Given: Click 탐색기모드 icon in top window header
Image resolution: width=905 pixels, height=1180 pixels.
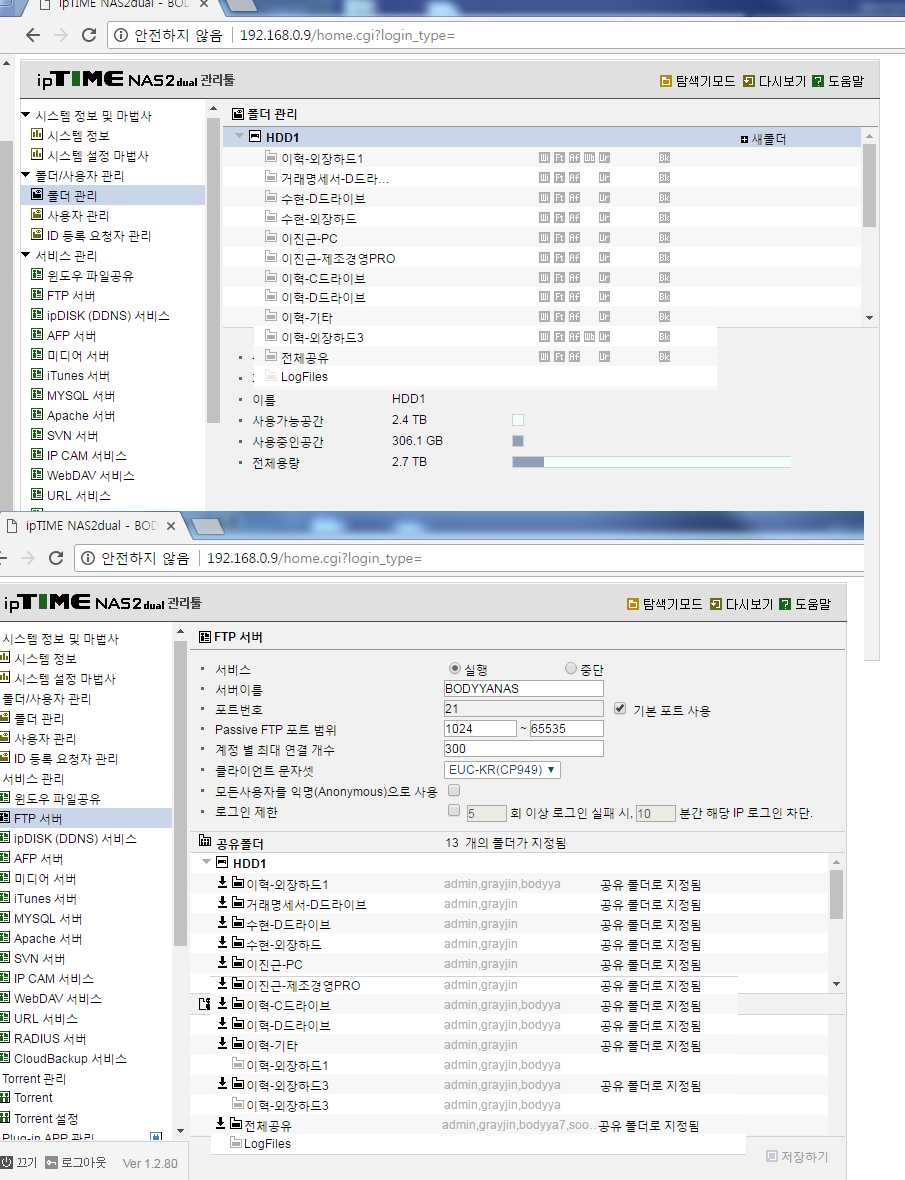Looking at the screenshot, I should (x=666, y=81).
